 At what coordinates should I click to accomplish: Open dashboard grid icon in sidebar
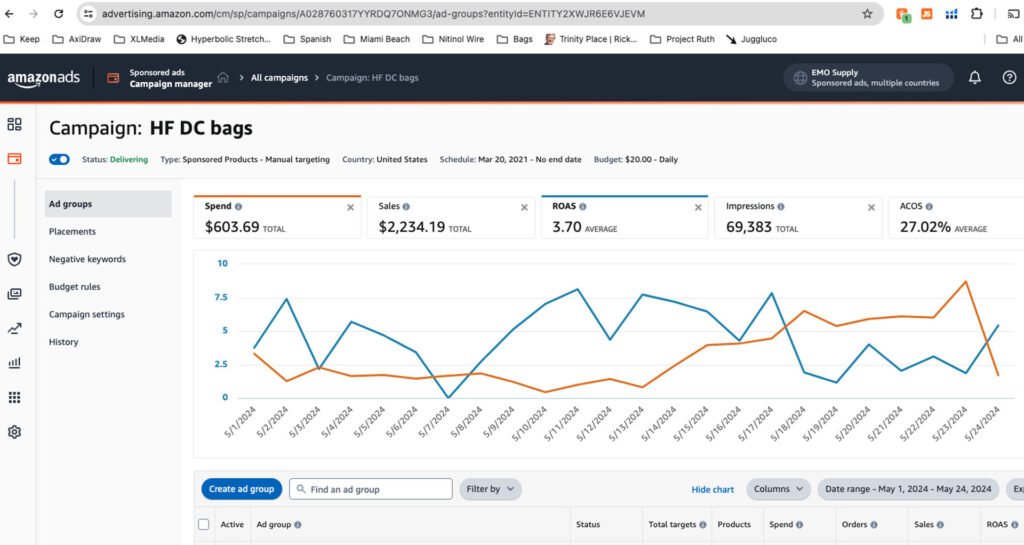[x=14, y=124]
